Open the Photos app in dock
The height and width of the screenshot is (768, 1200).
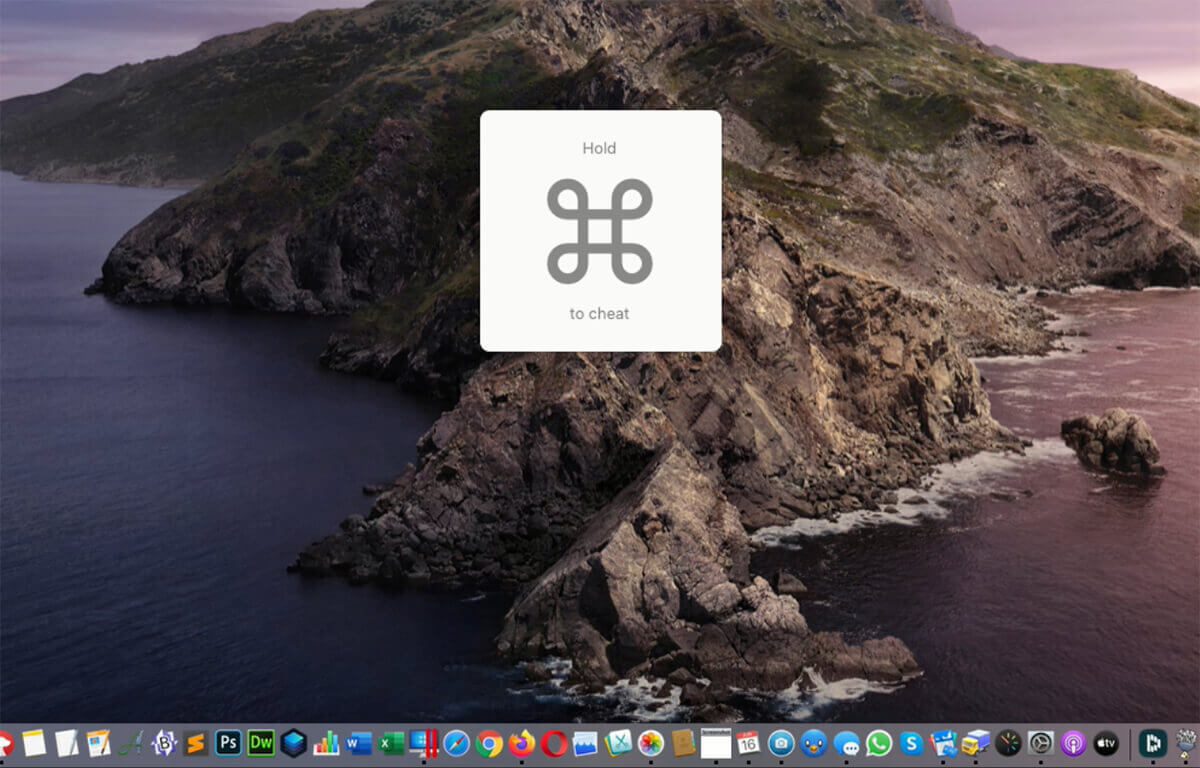pyautogui.click(x=651, y=743)
